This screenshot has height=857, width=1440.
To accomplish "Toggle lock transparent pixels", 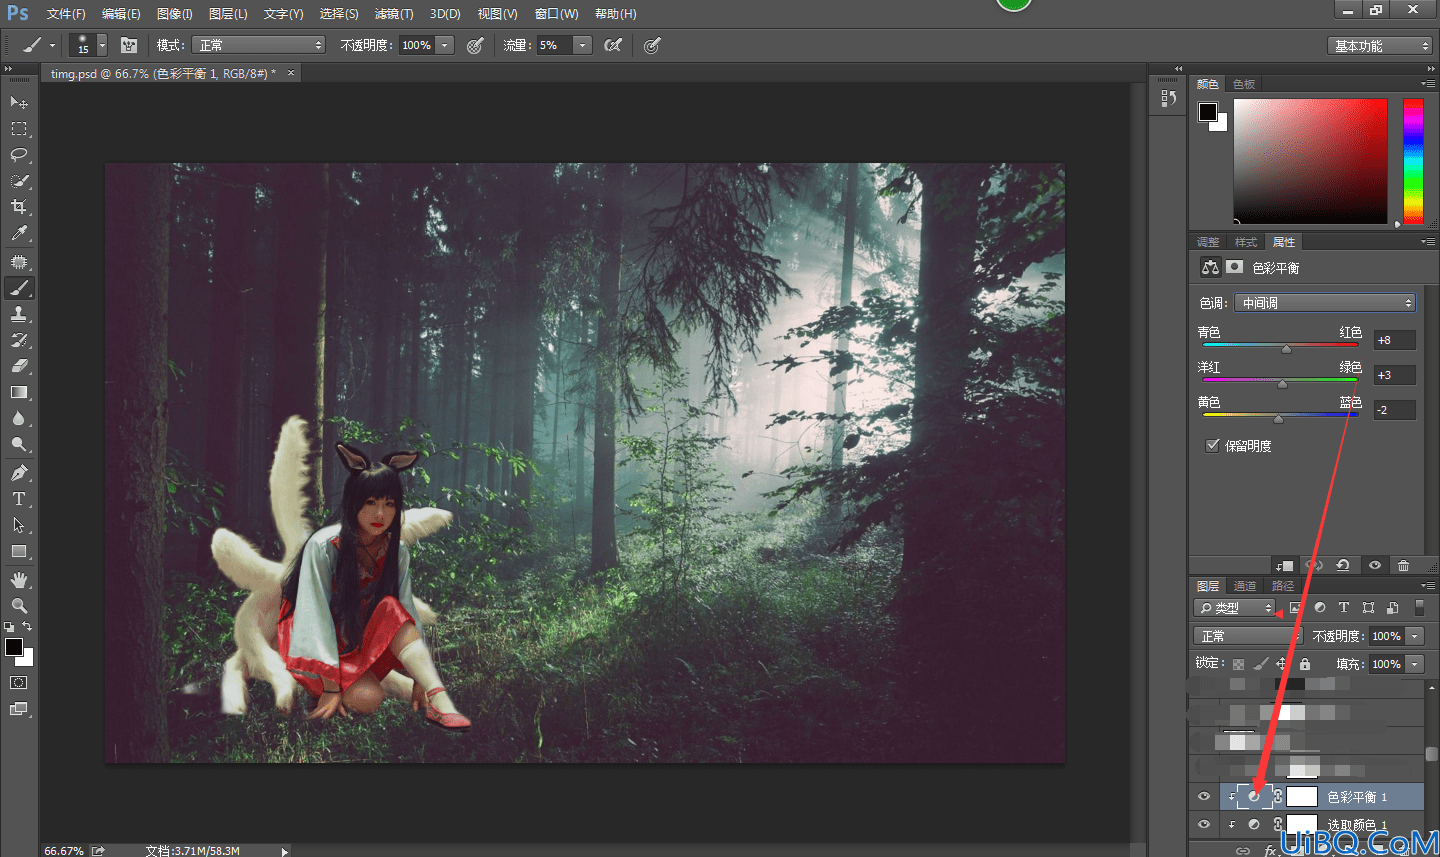I will [1238, 664].
